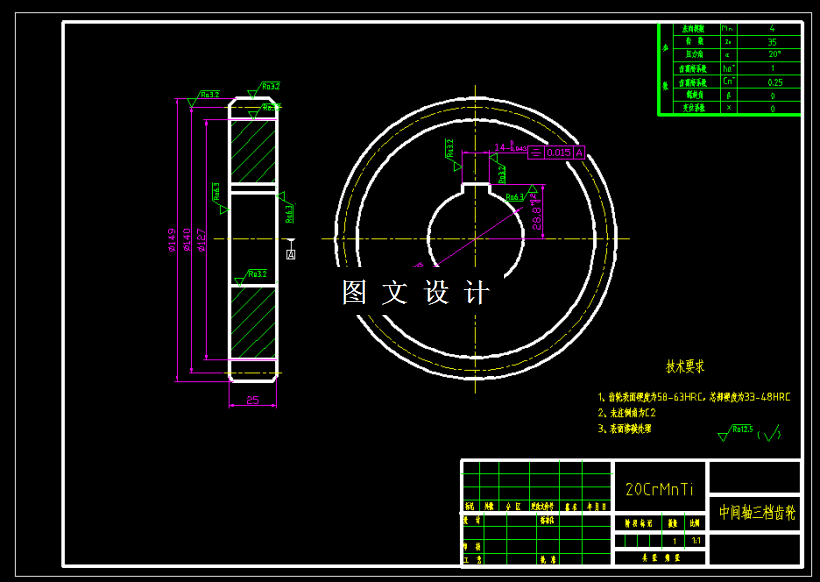
Task: Click the 14 keyway width dimension
Action: (x=510, y=147)
